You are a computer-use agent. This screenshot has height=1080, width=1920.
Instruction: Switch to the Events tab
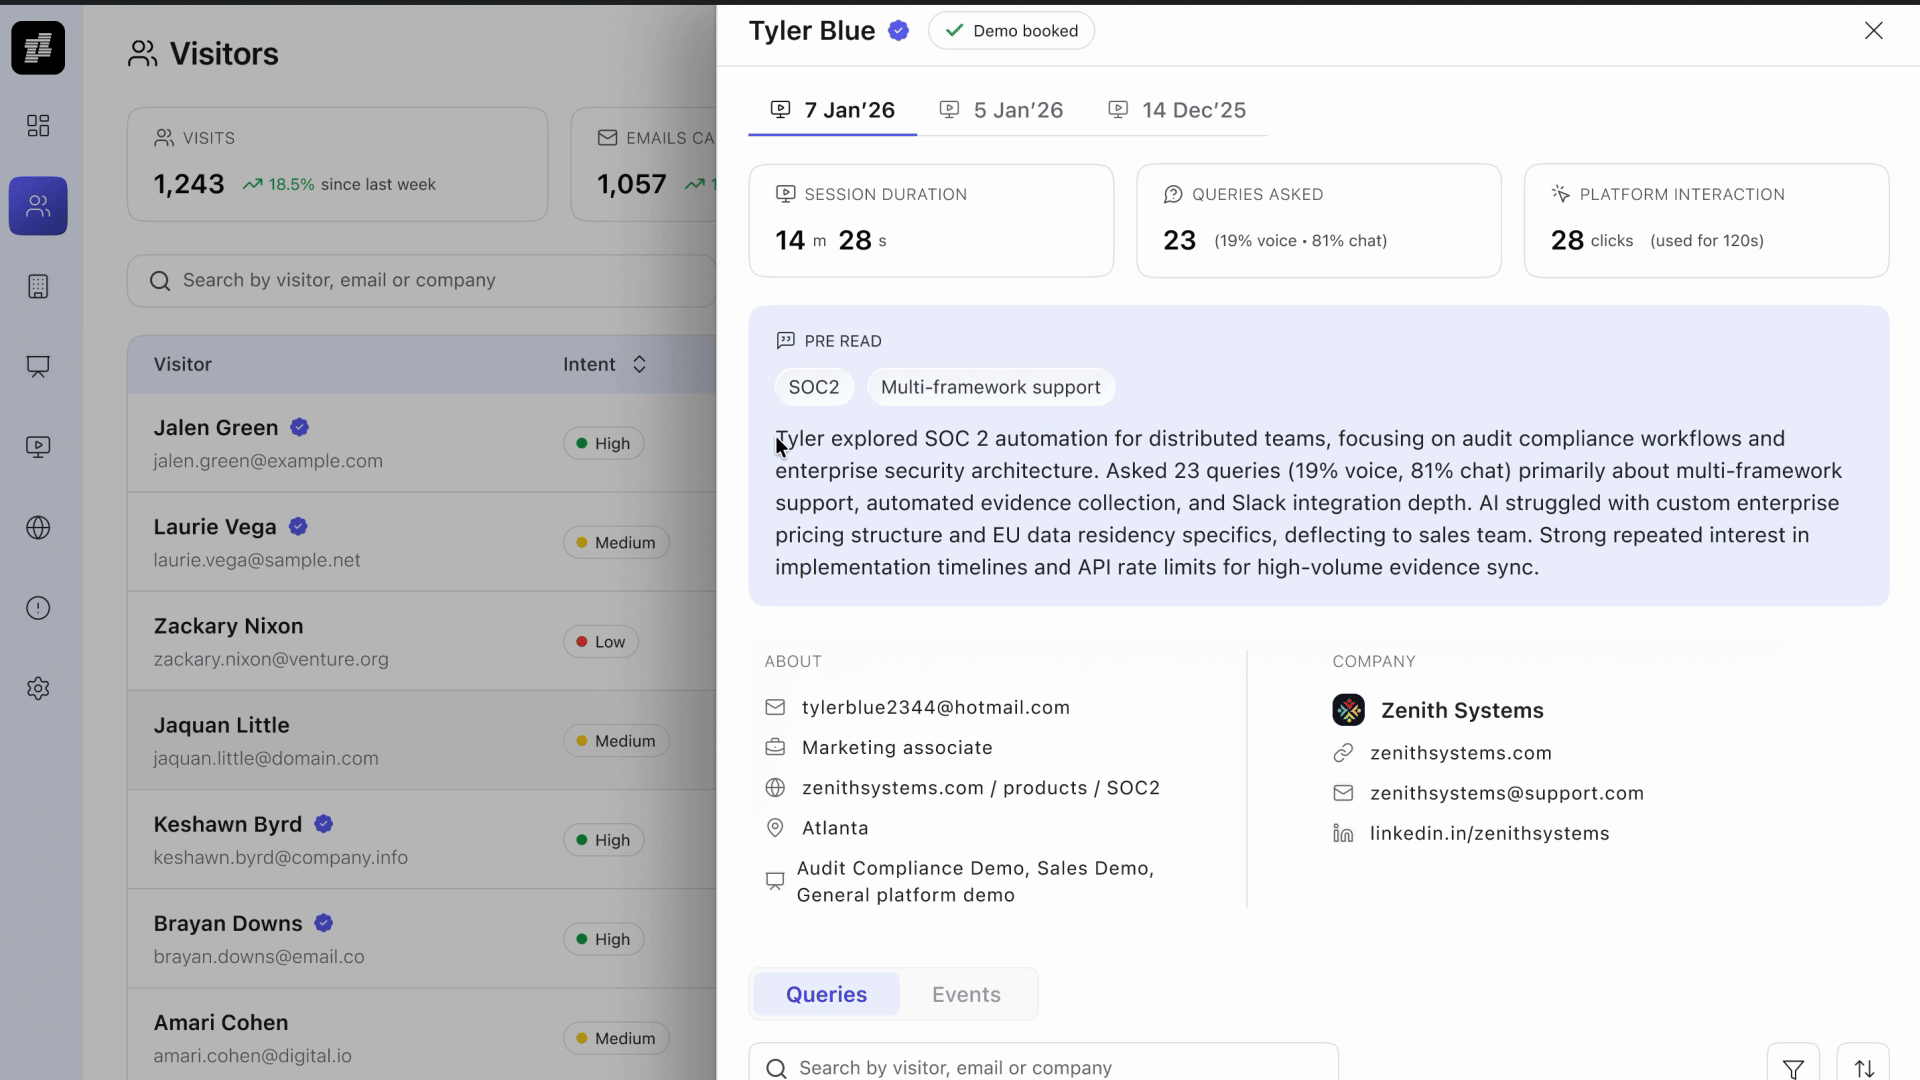click(965, 994)
